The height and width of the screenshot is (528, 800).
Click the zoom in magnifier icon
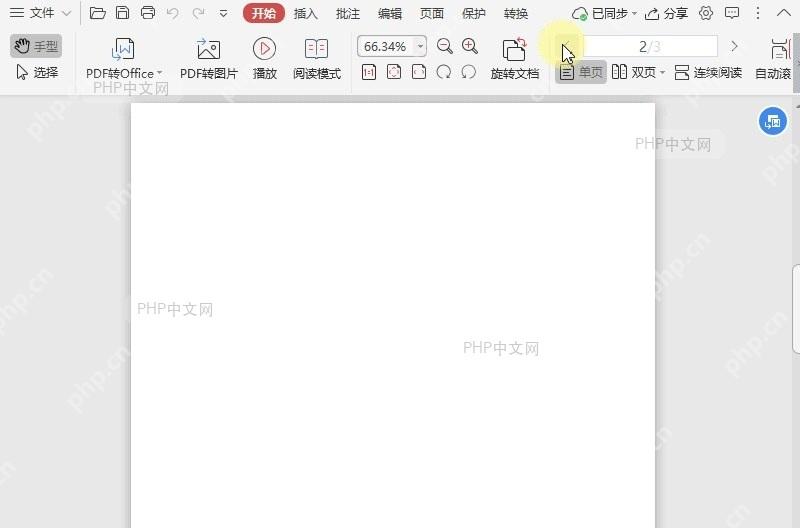point(469,46)
